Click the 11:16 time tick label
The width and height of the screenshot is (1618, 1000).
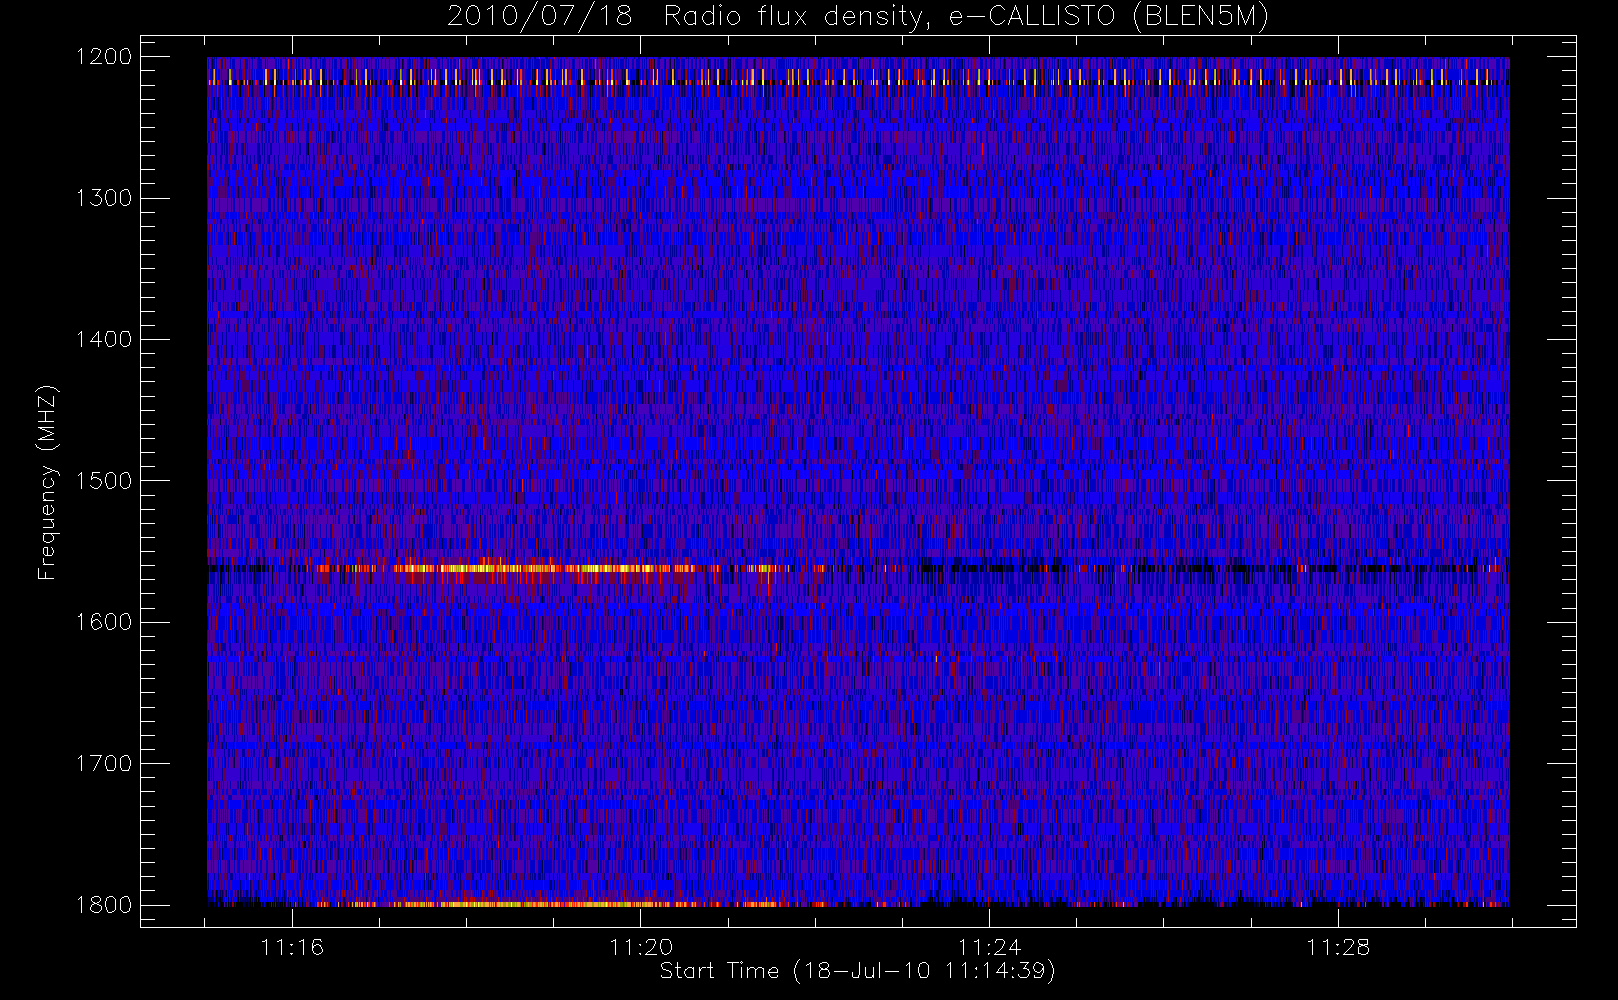tap(292, 947)
